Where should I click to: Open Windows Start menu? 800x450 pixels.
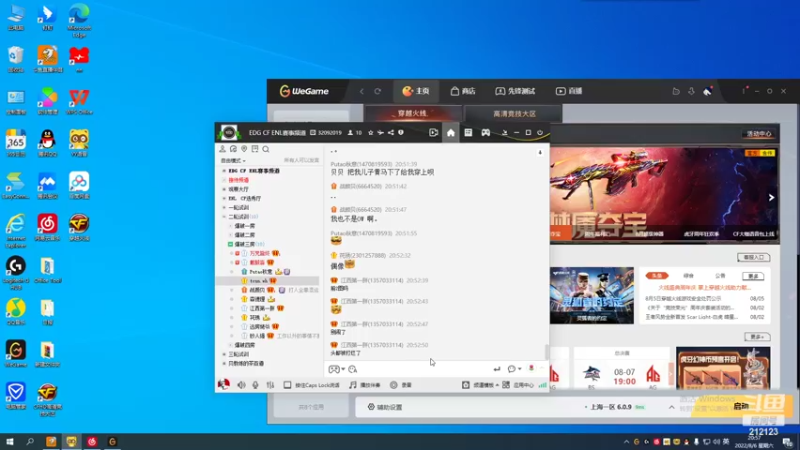pyautogui.click(x=10, y=442)
